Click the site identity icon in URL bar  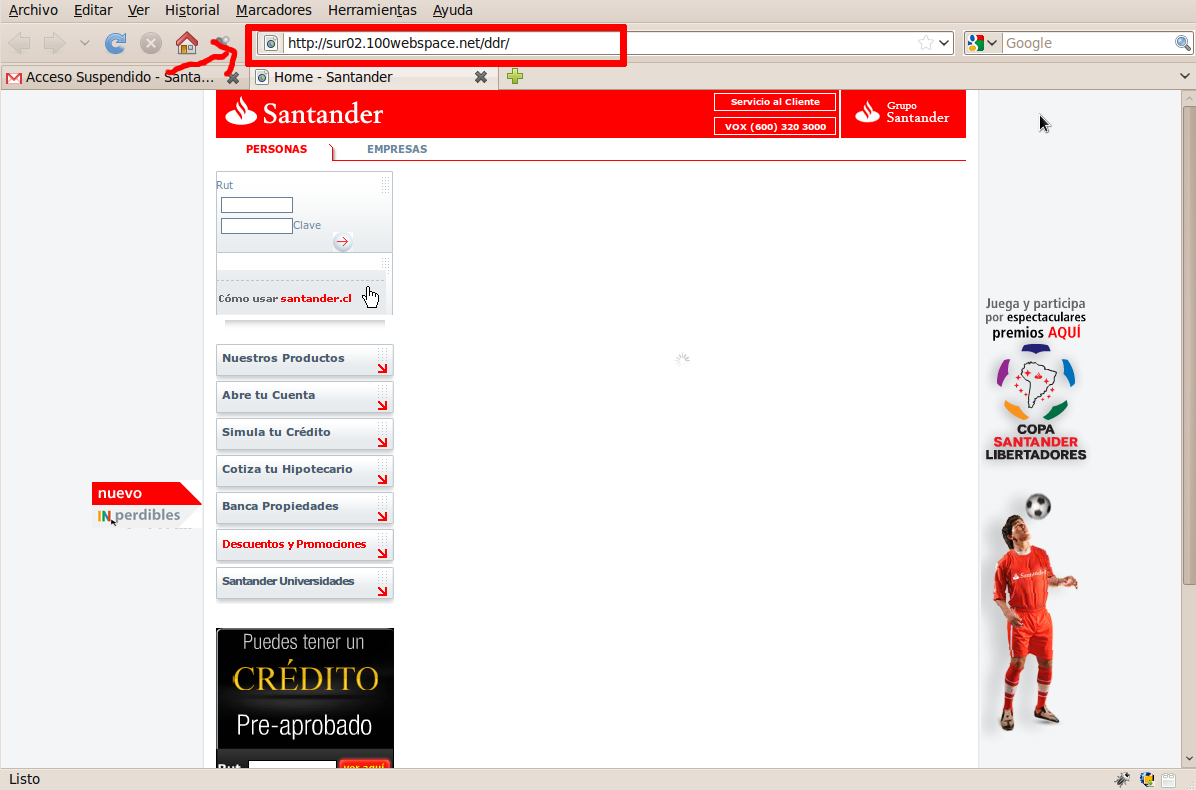[270, 43]
